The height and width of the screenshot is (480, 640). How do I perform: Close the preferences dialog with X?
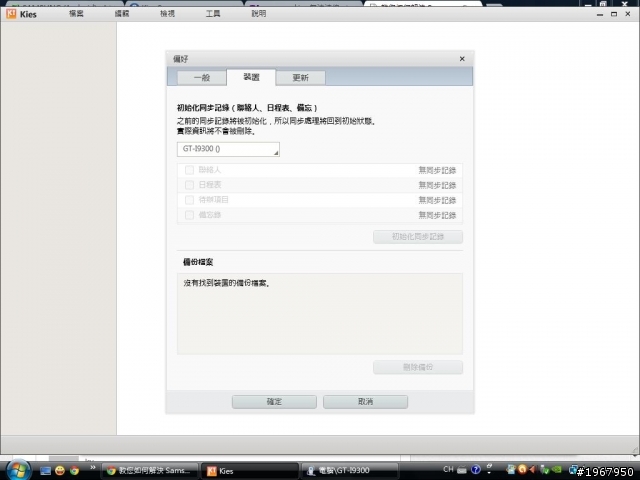pyautogui.click(x=462, y=59)
